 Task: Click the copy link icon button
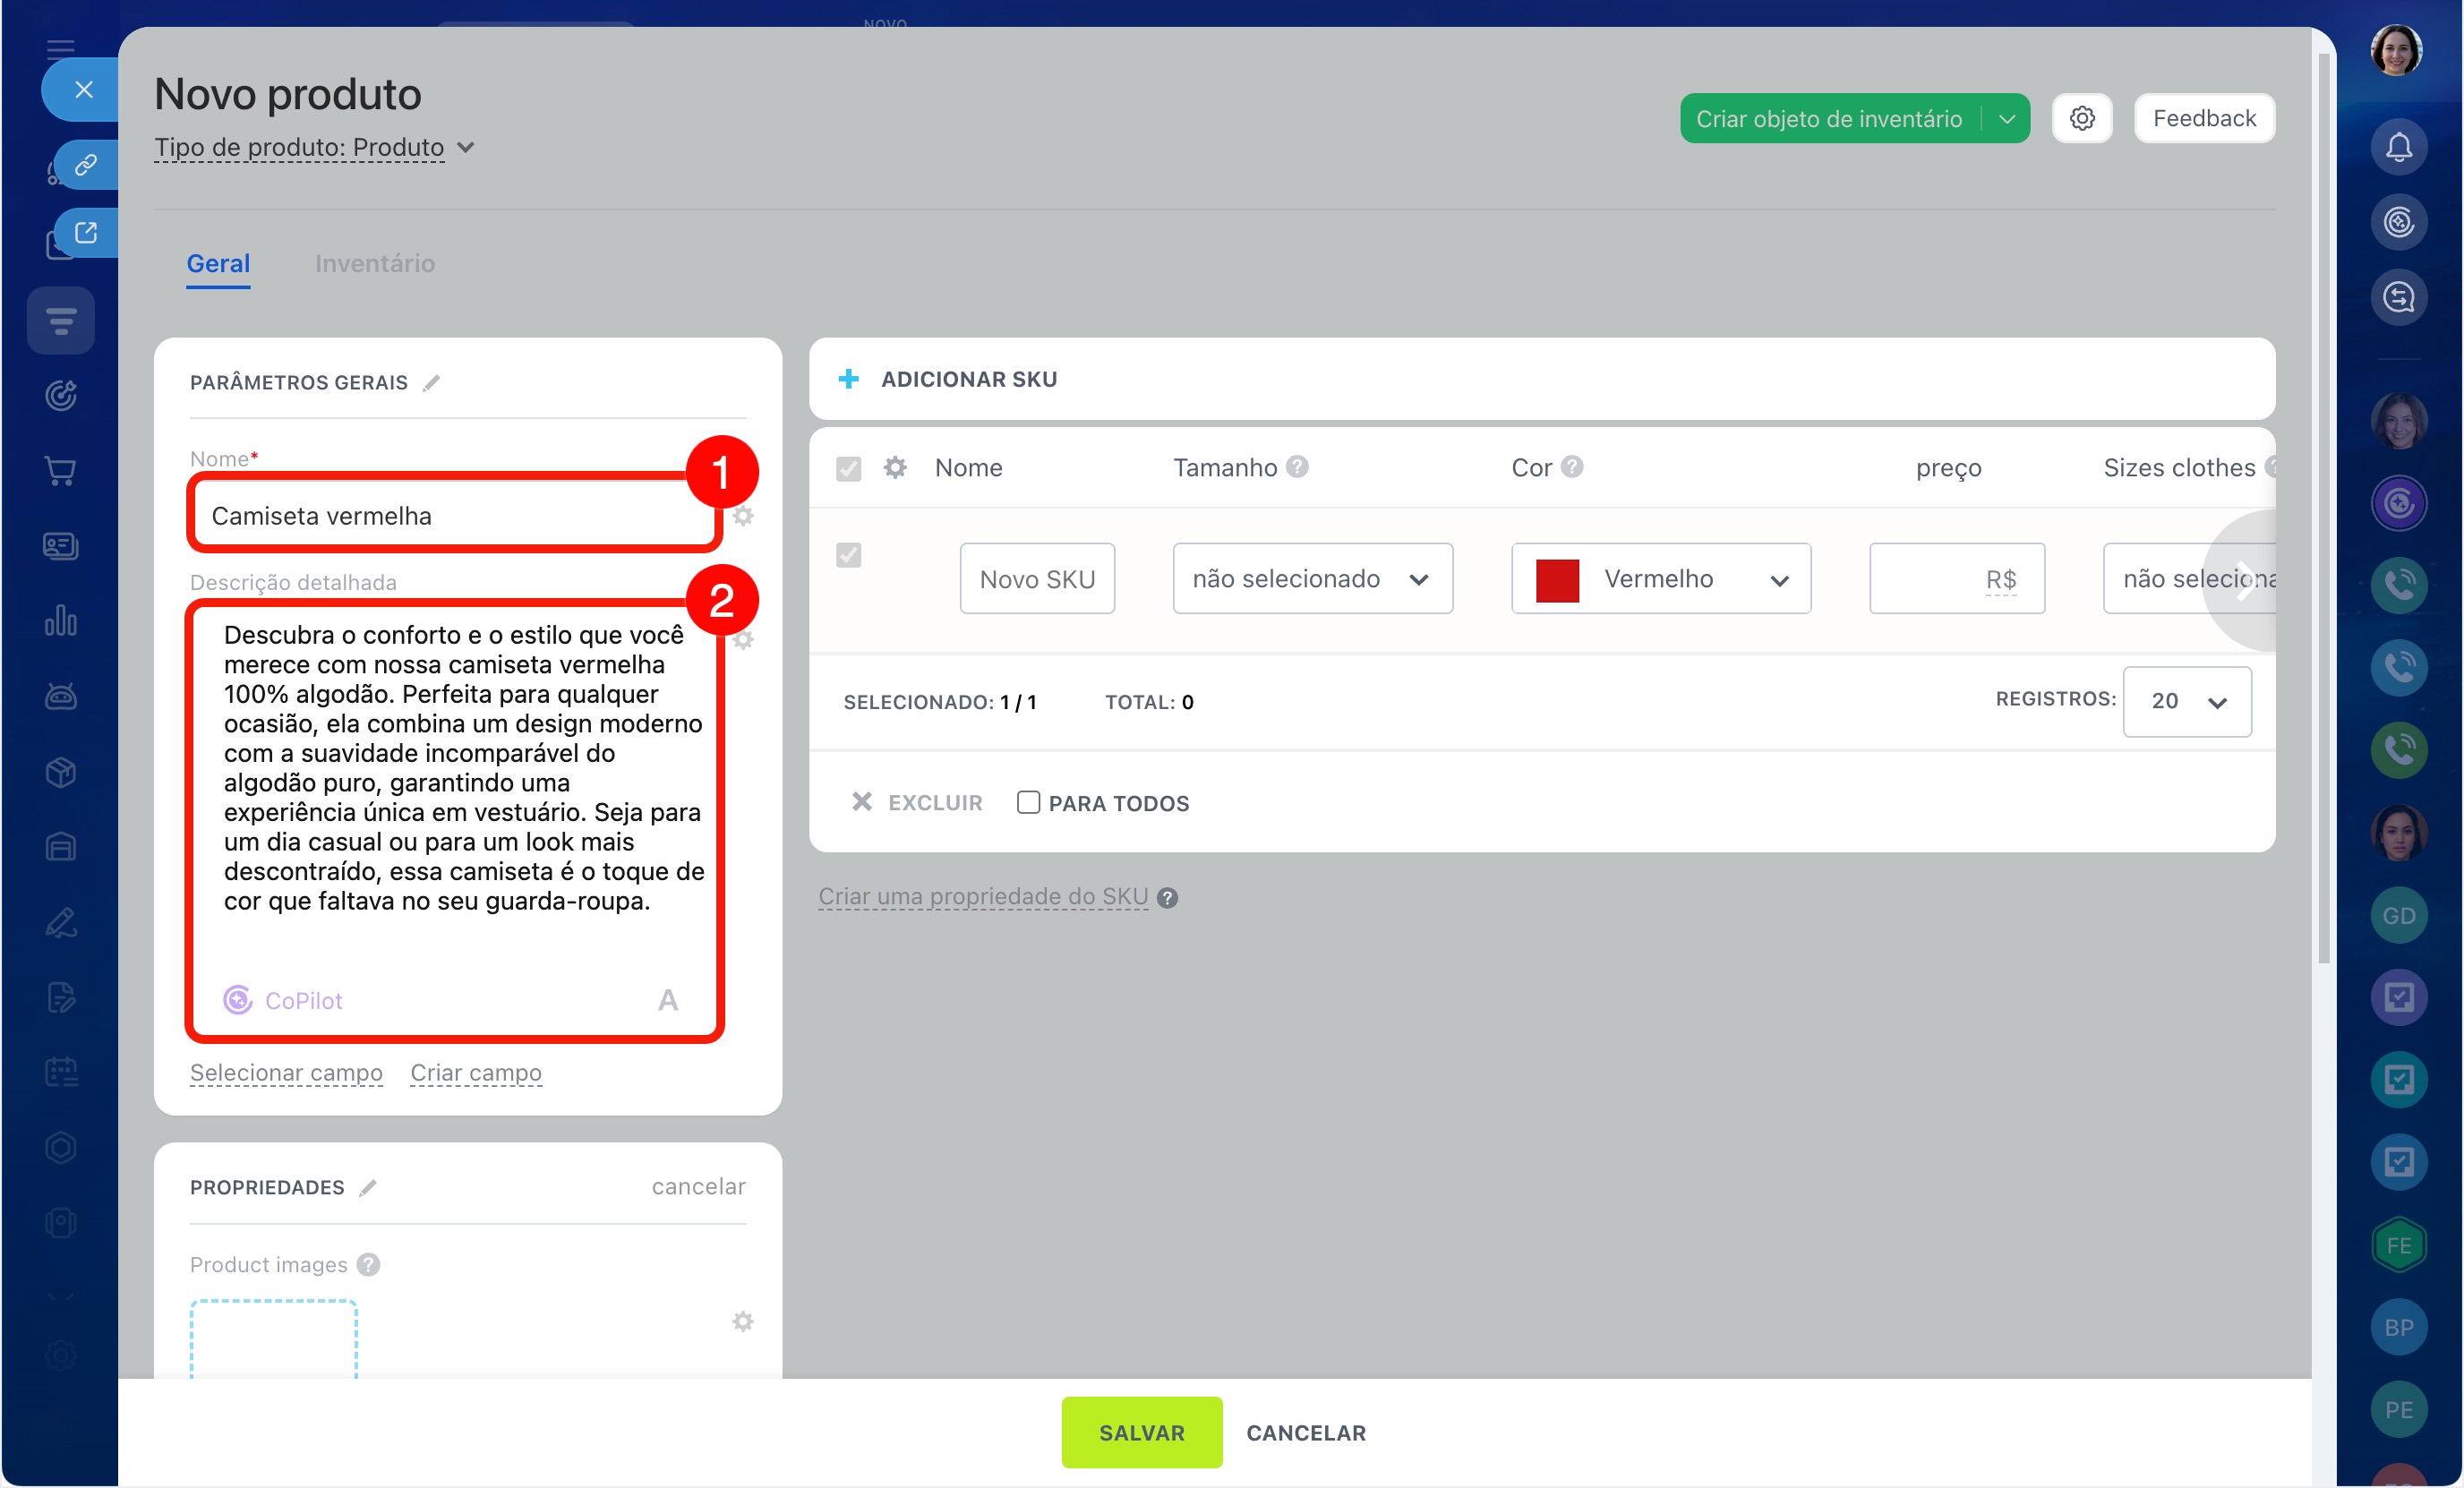click(x=86, y=164)
